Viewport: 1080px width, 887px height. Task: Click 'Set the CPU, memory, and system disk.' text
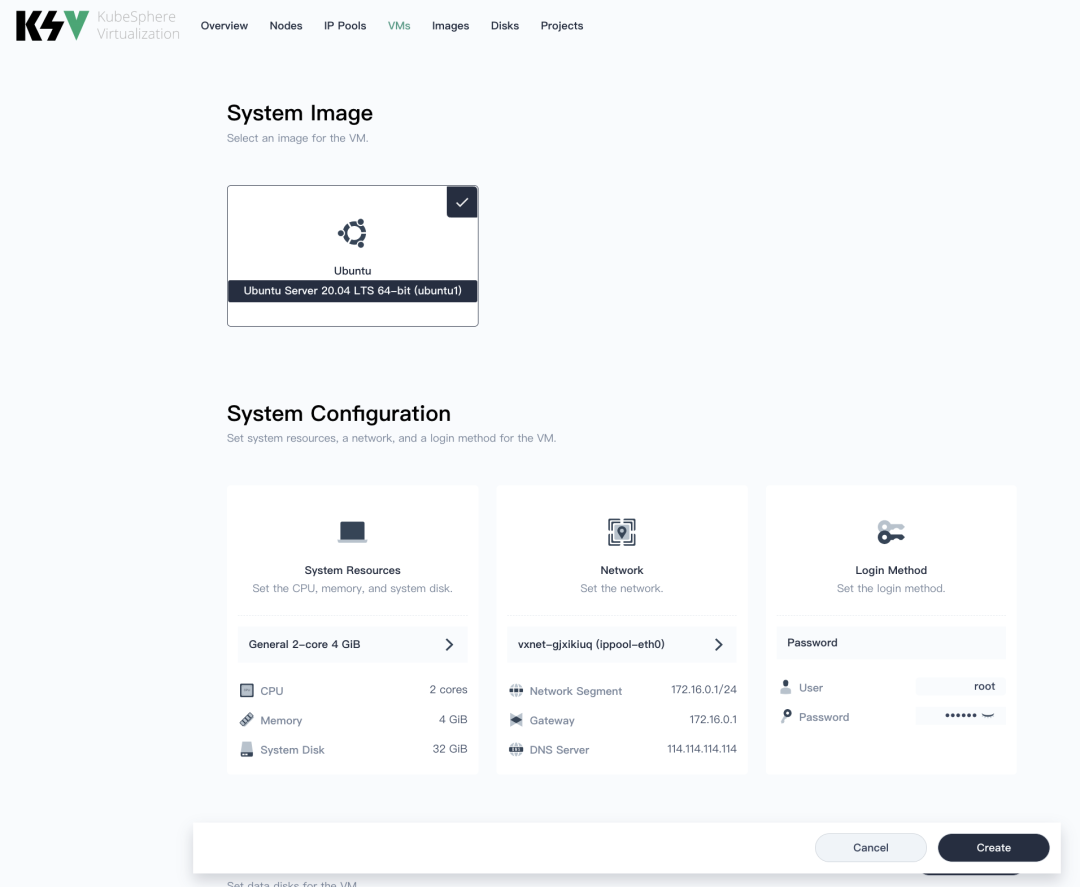pos(352,588)
